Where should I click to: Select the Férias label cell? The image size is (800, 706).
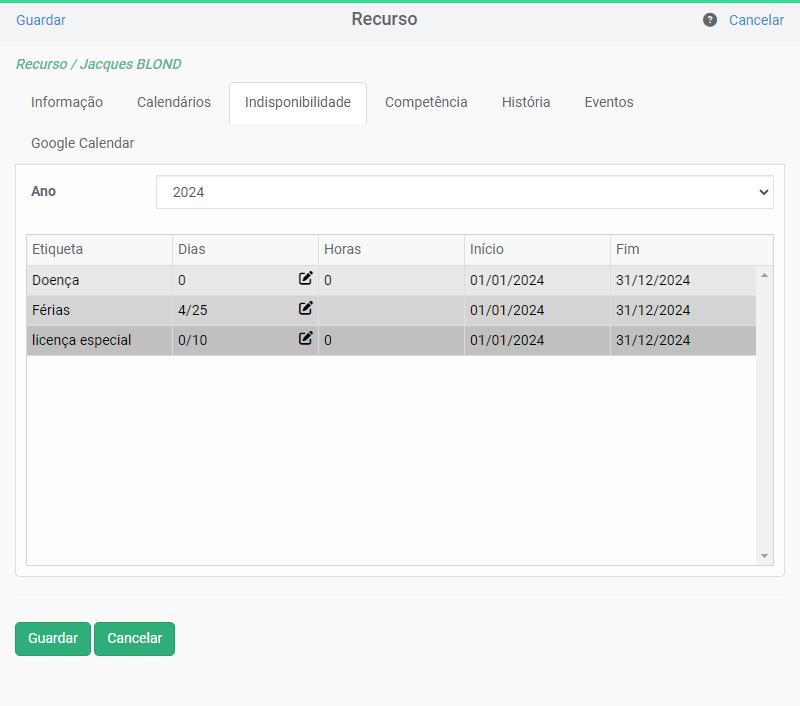(99, 310)
